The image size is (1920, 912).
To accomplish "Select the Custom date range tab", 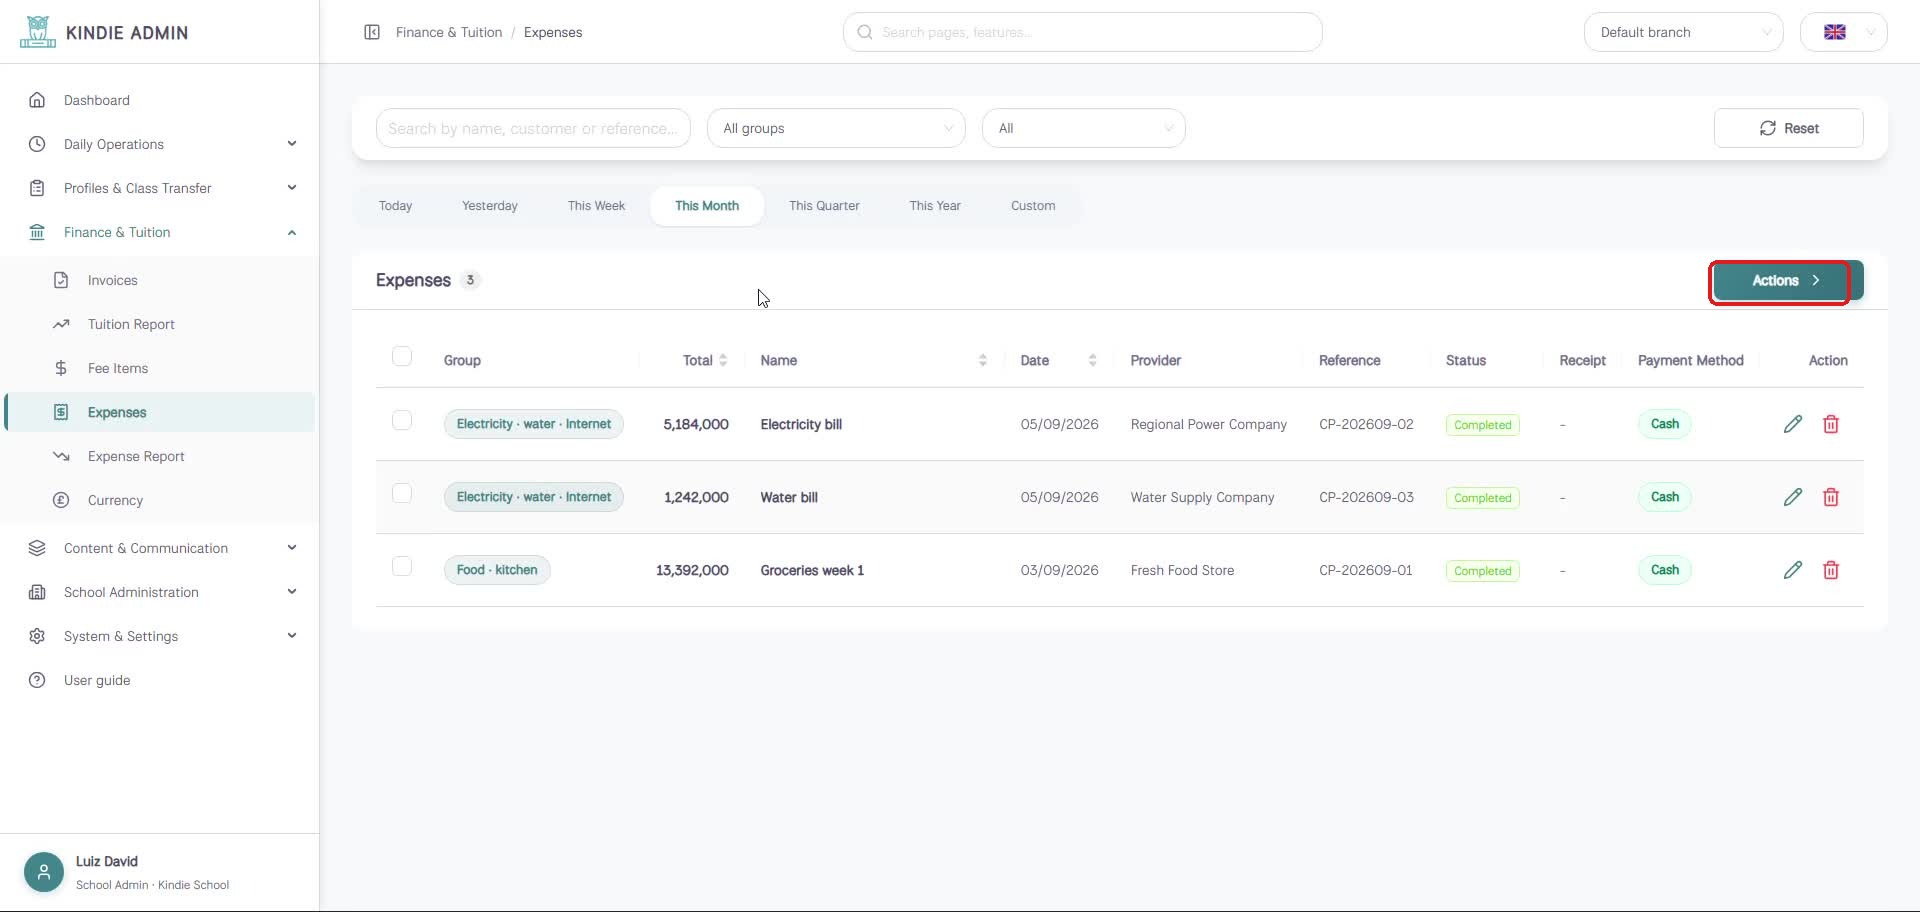I will click(1033, 206).
